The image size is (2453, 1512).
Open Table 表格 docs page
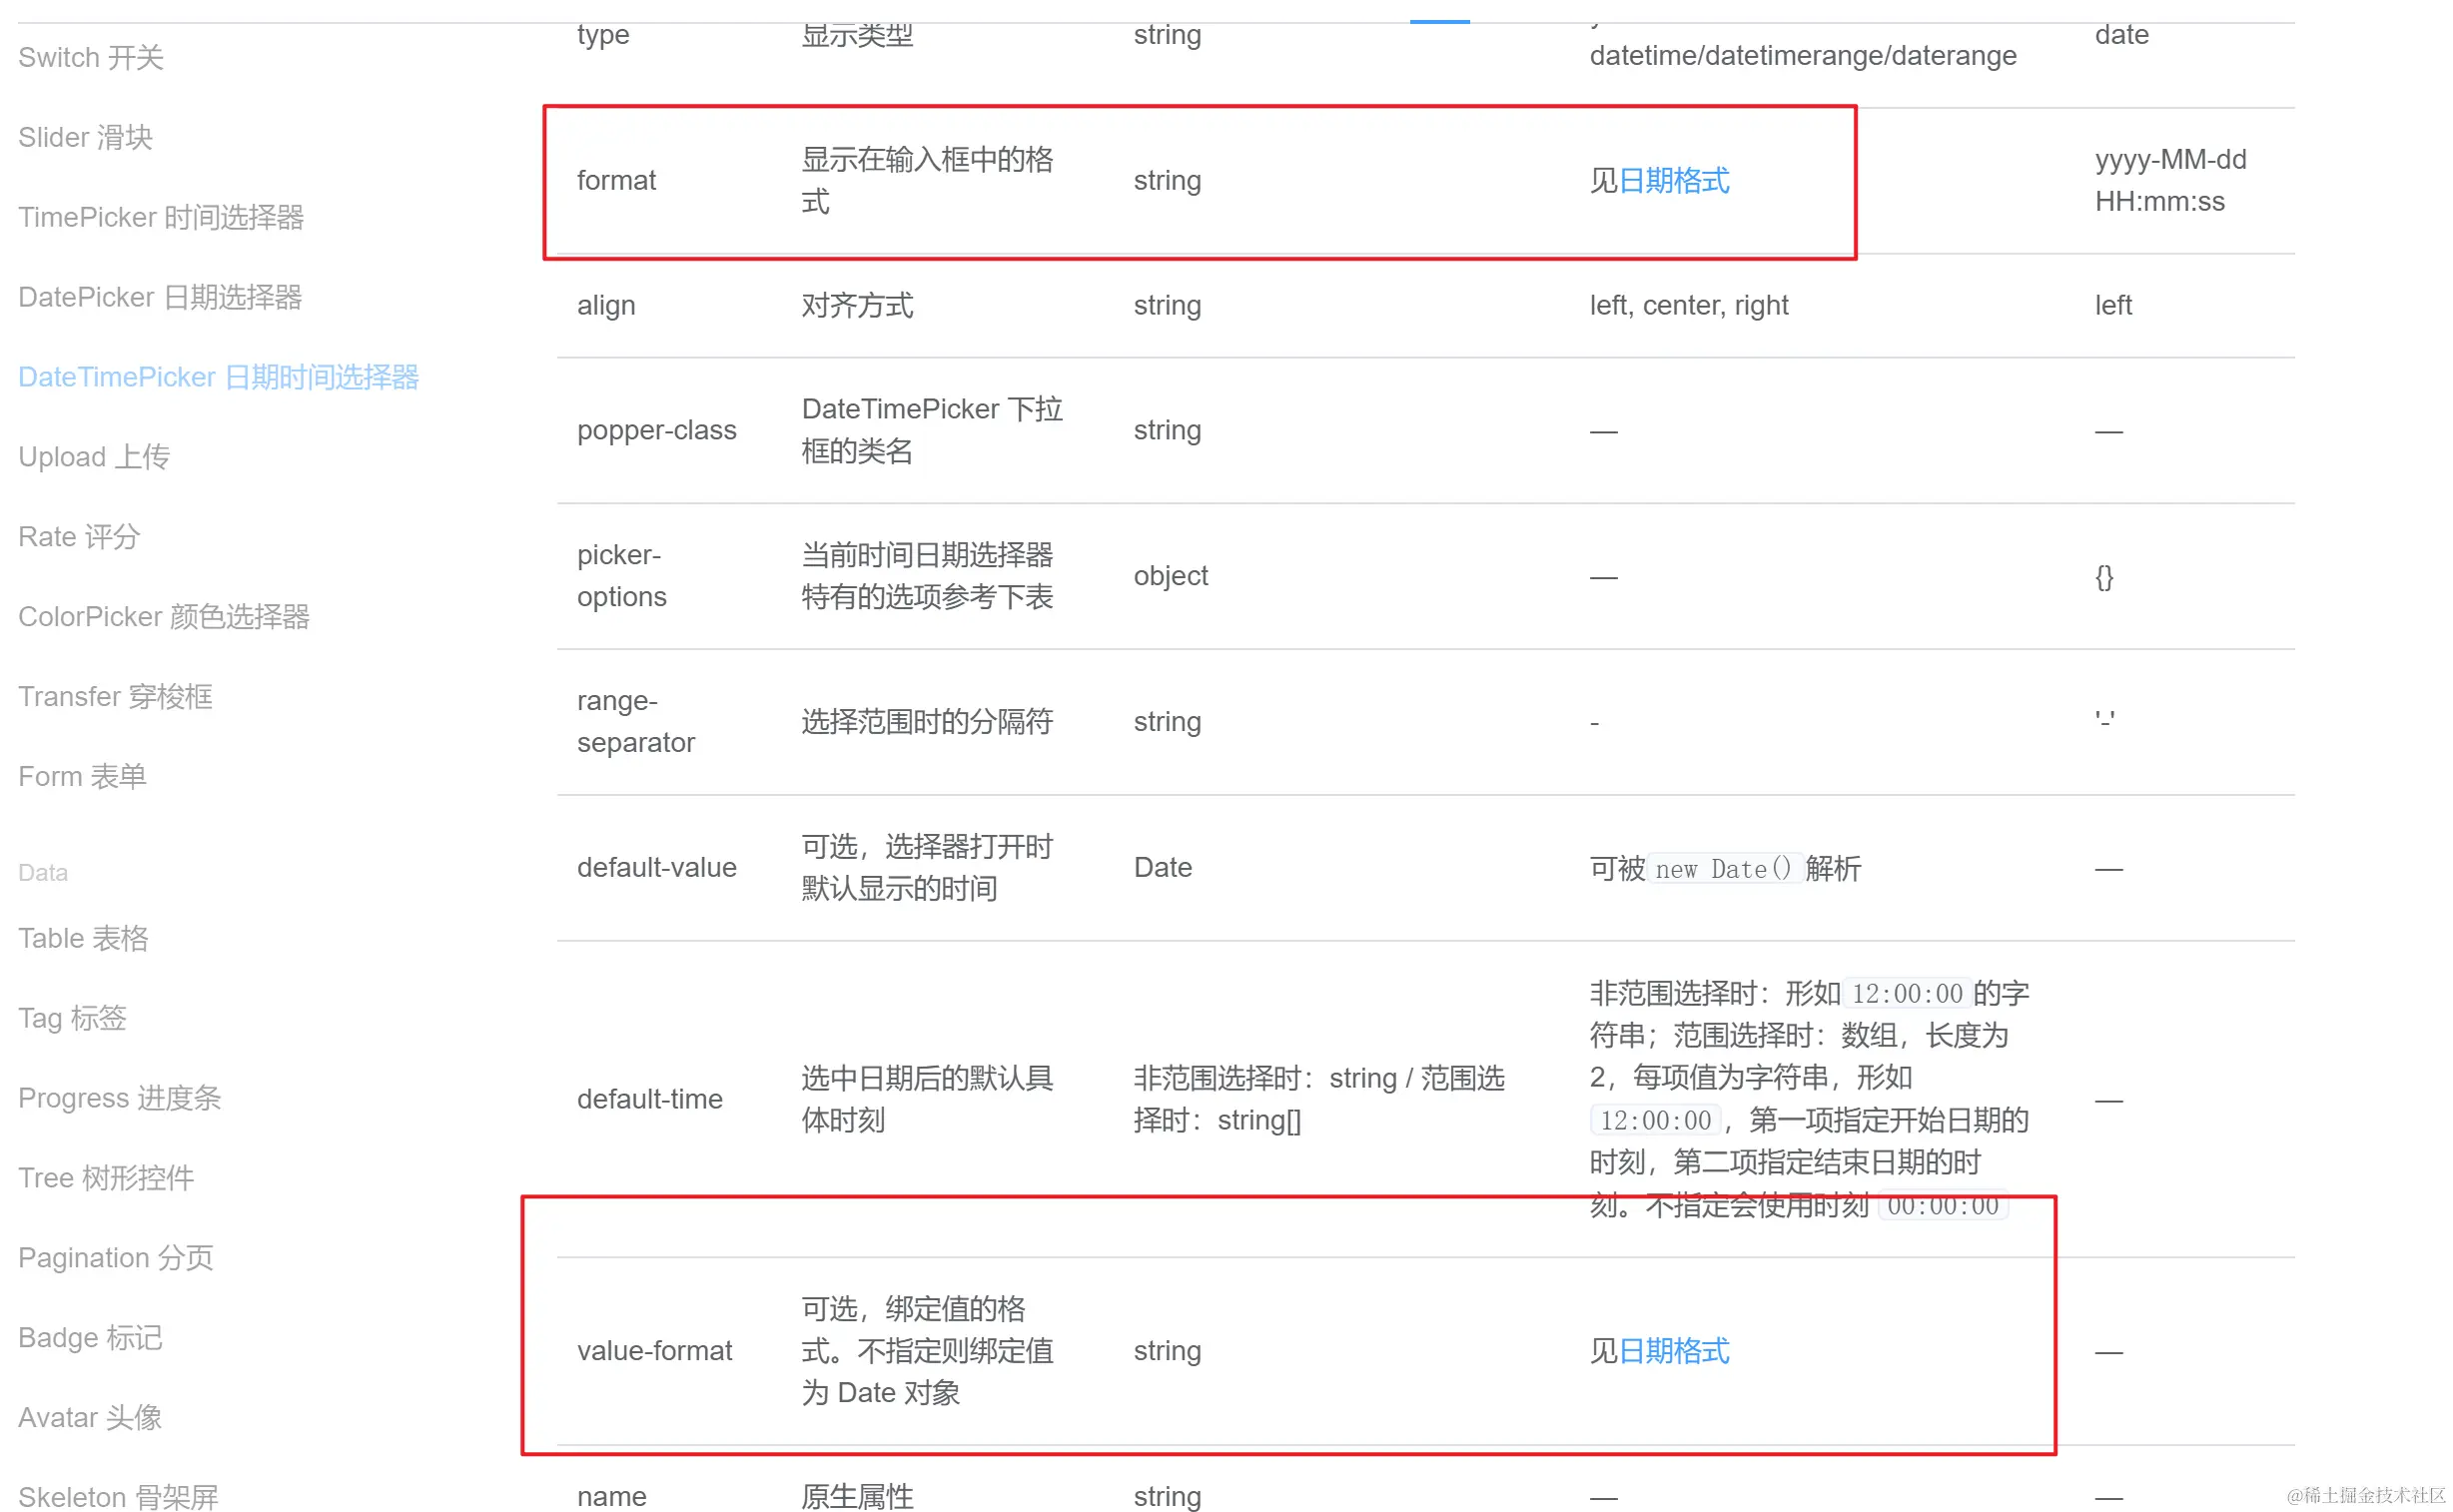point(83,939)
